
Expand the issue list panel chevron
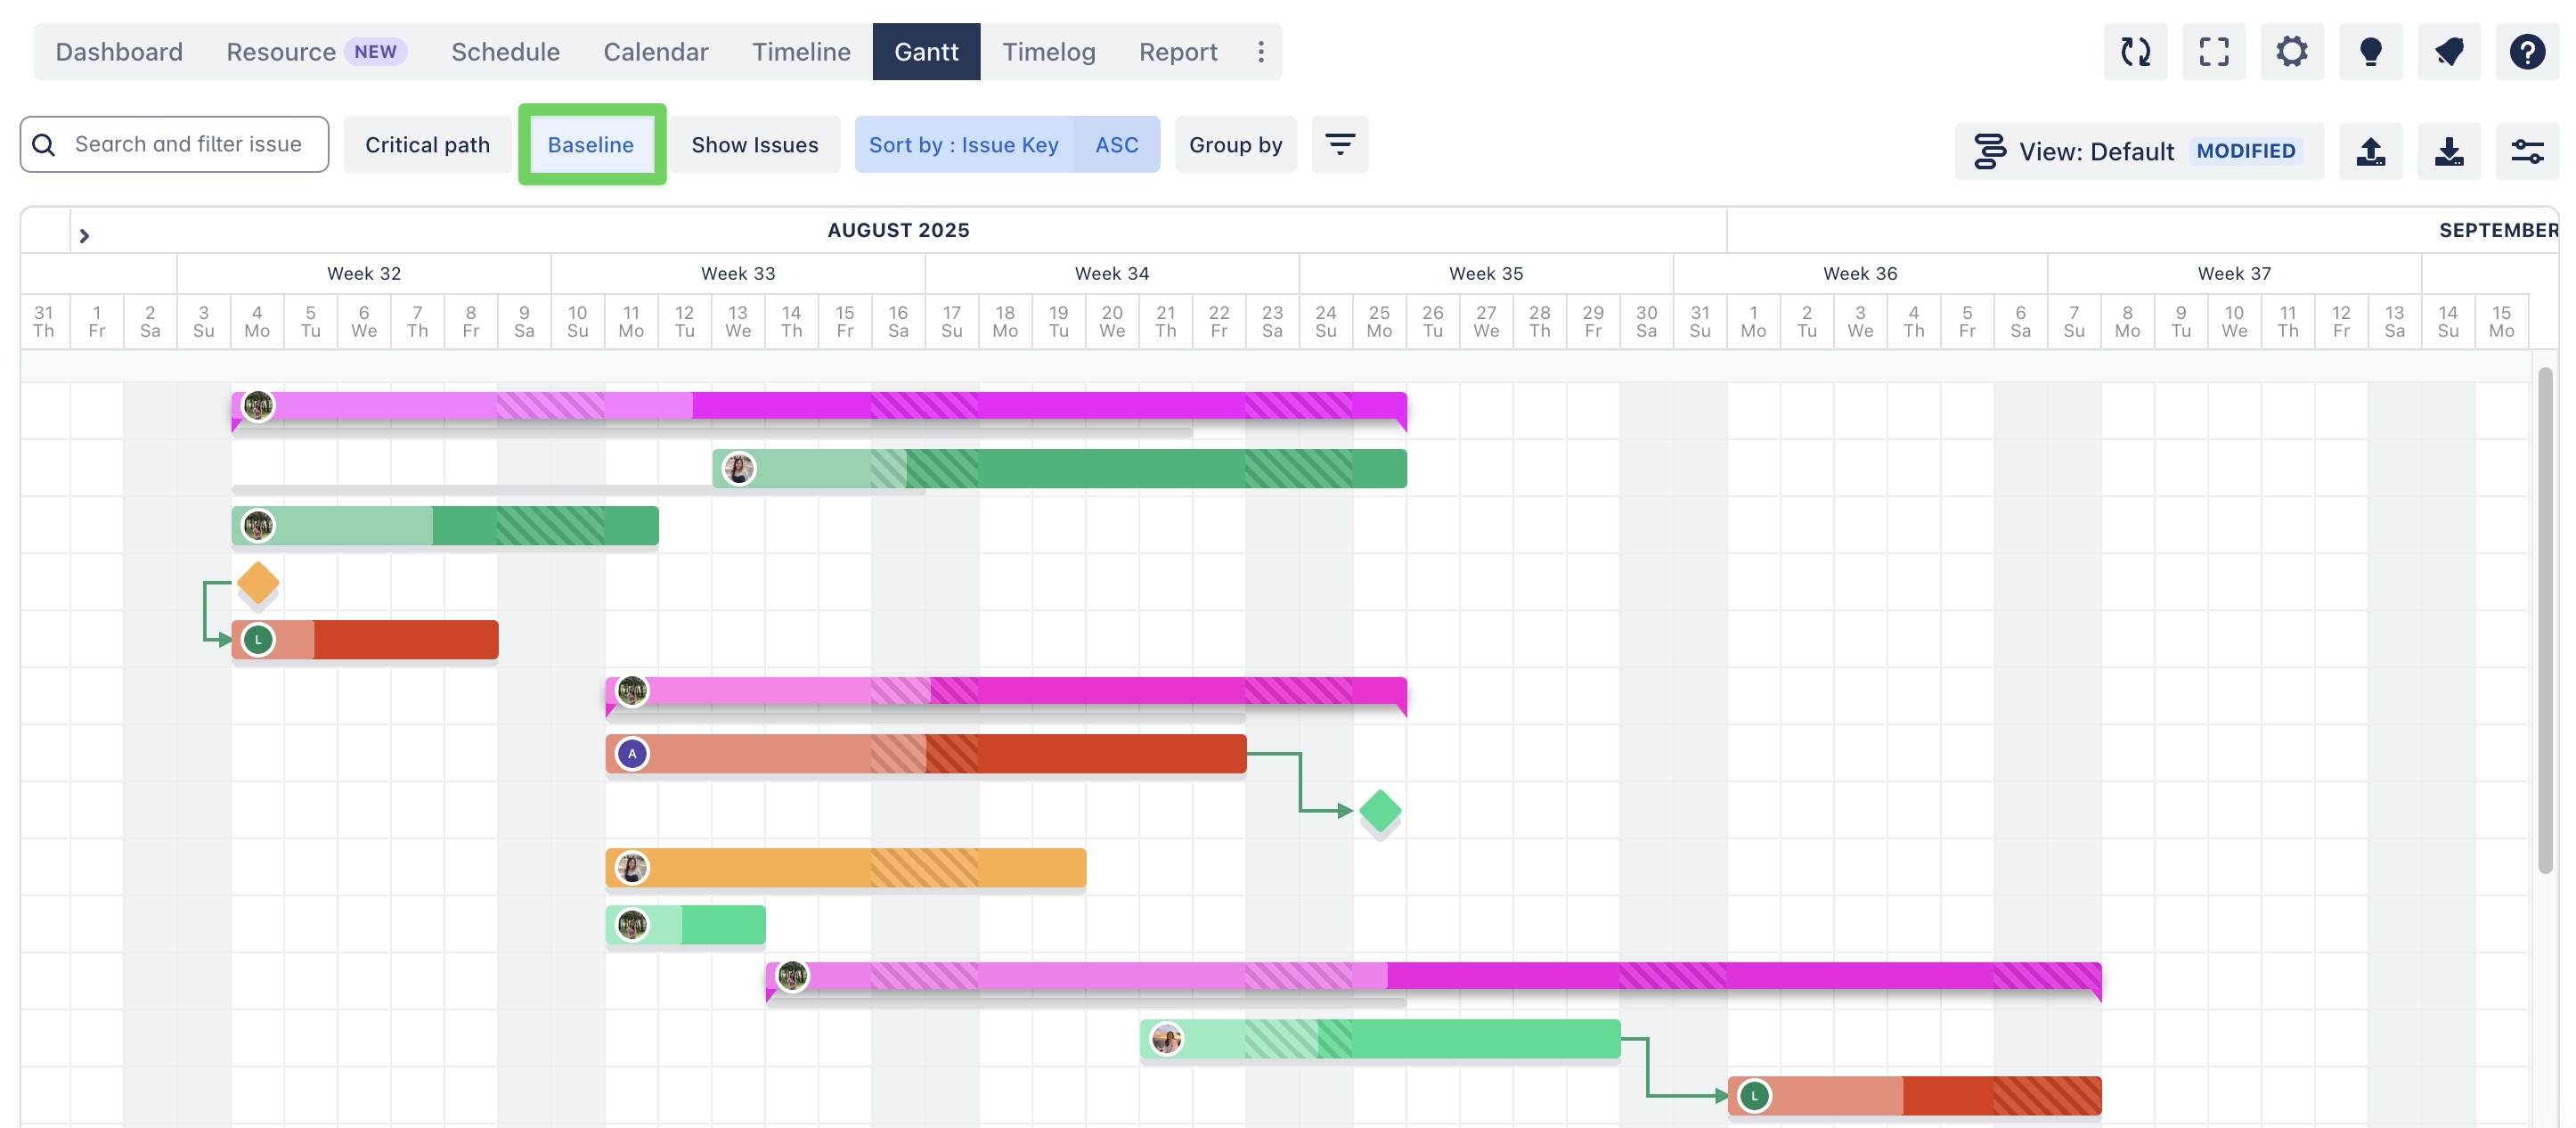pyautogui.click(x=84, y=236)
